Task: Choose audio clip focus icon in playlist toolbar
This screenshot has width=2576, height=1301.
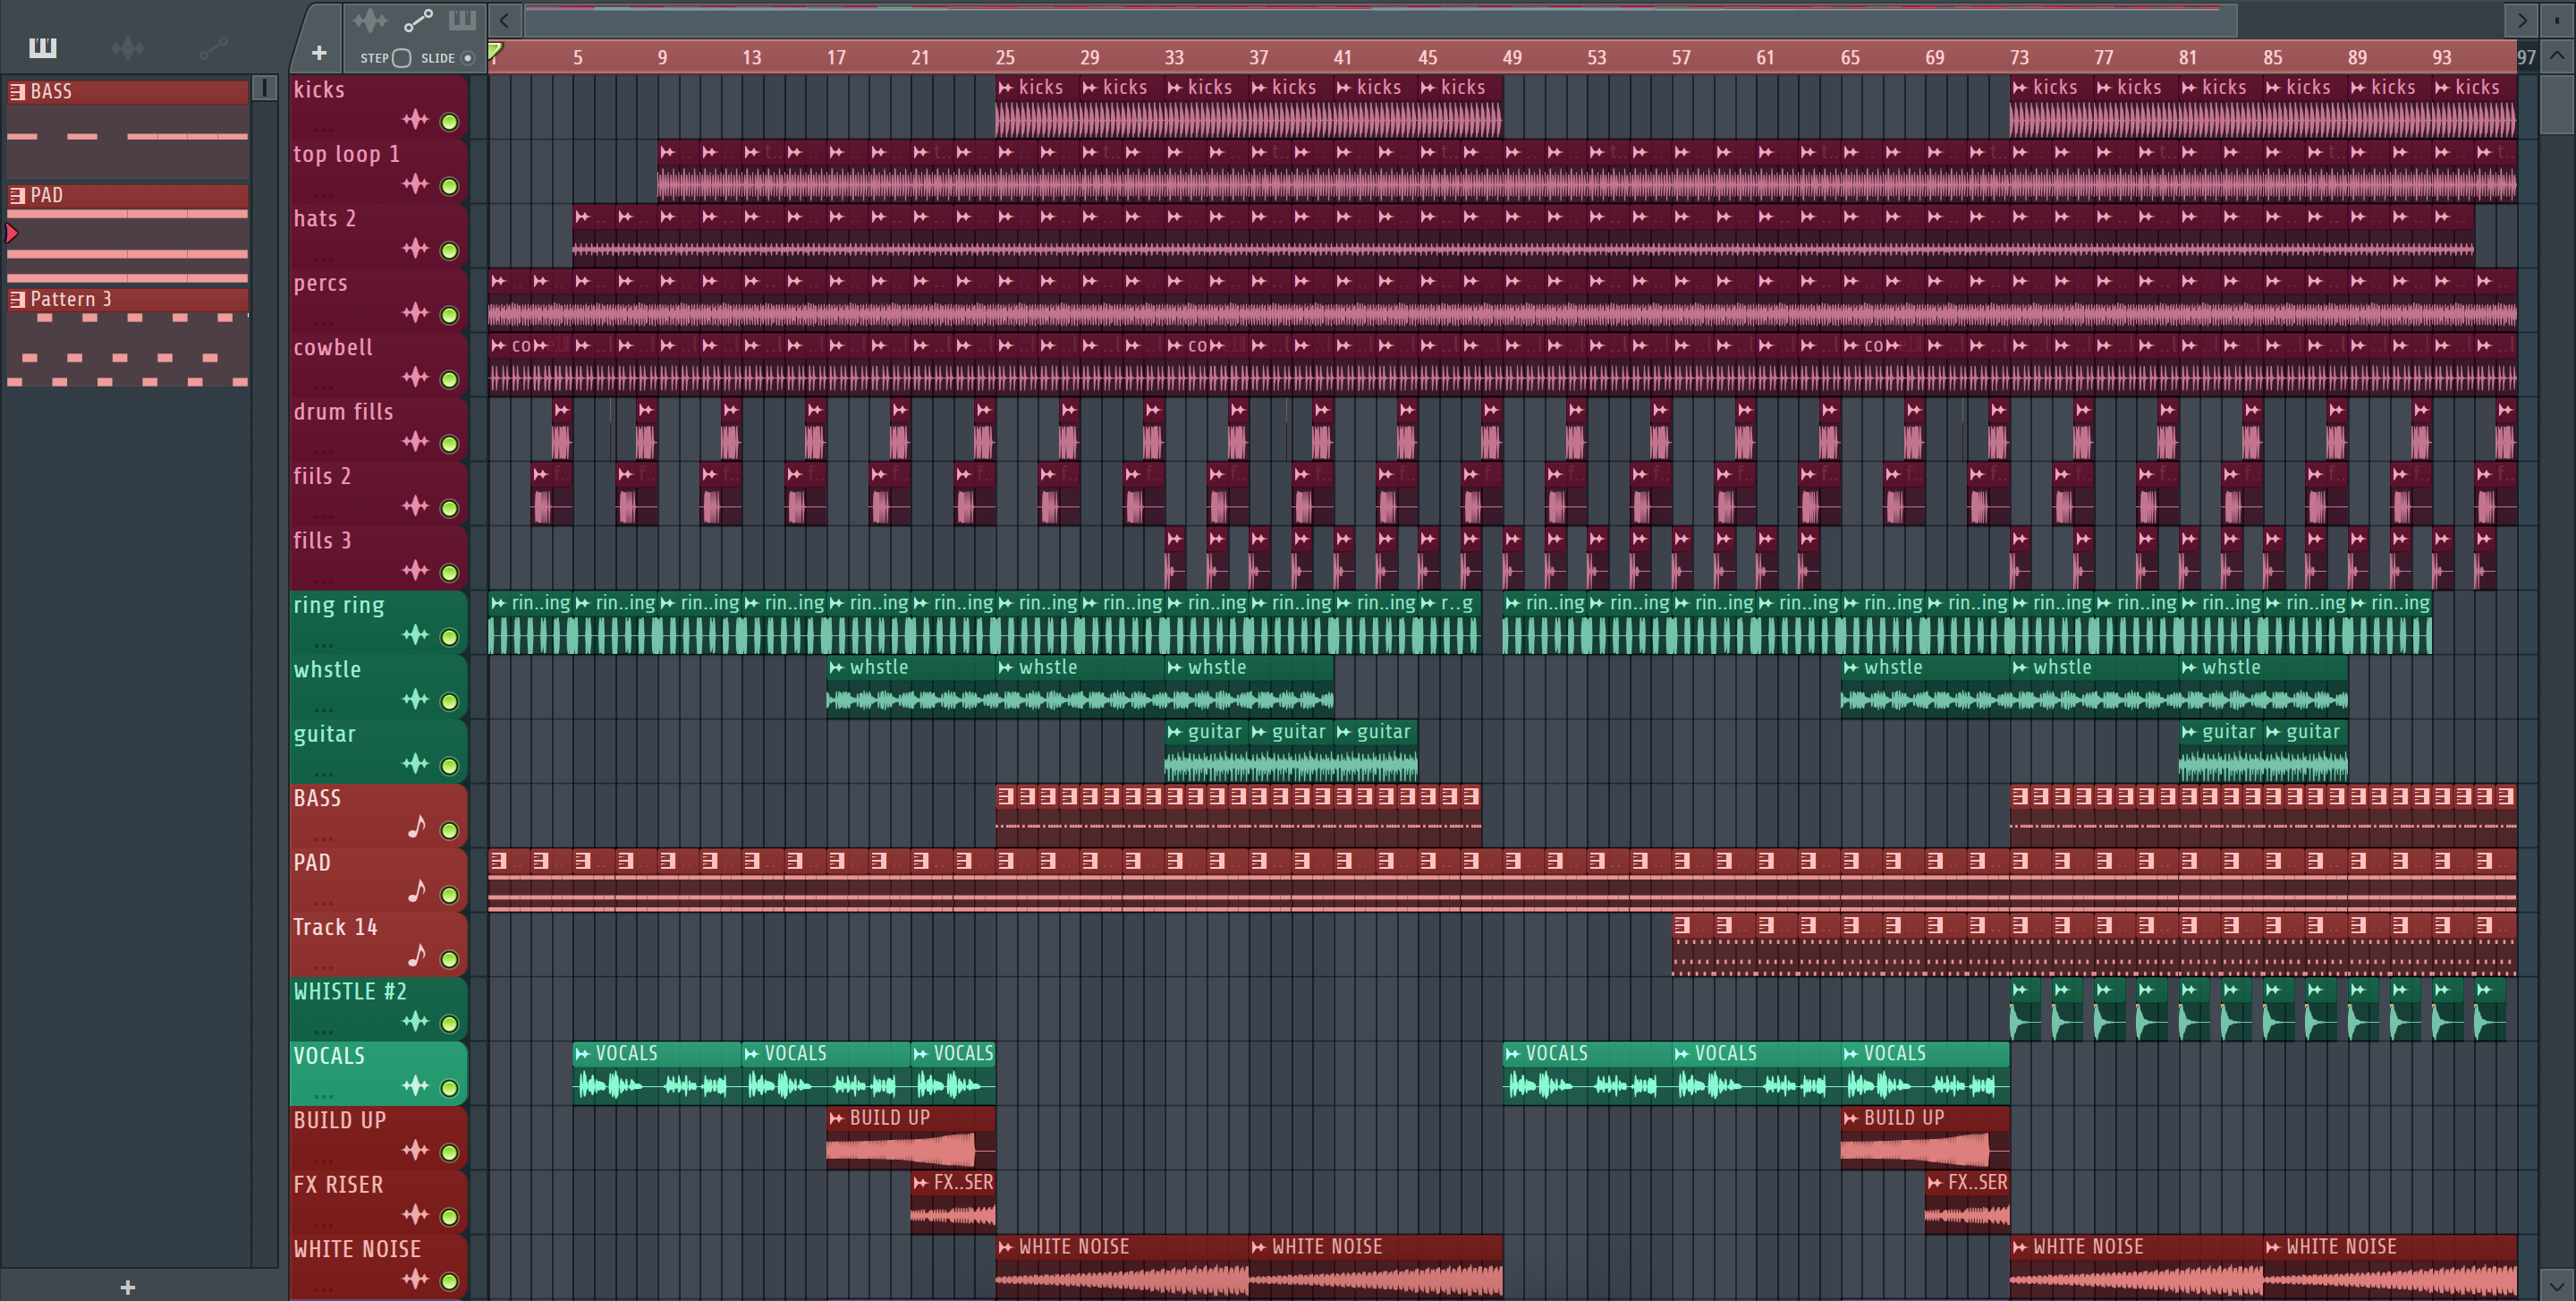Action: tap(370, 20)
